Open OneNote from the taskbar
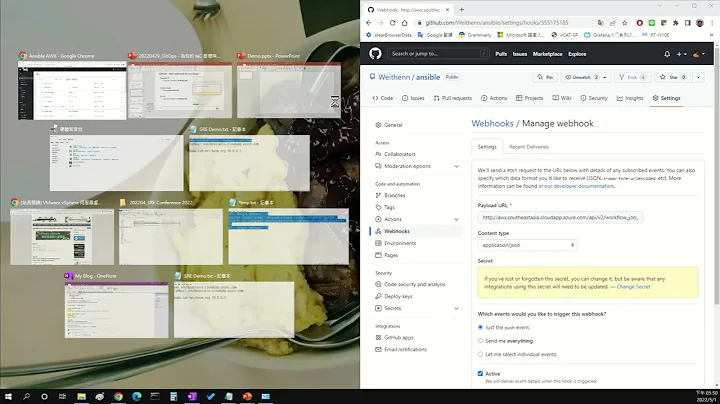The width and height of the screenshot is (720, 404). click(x=192, y=396)
